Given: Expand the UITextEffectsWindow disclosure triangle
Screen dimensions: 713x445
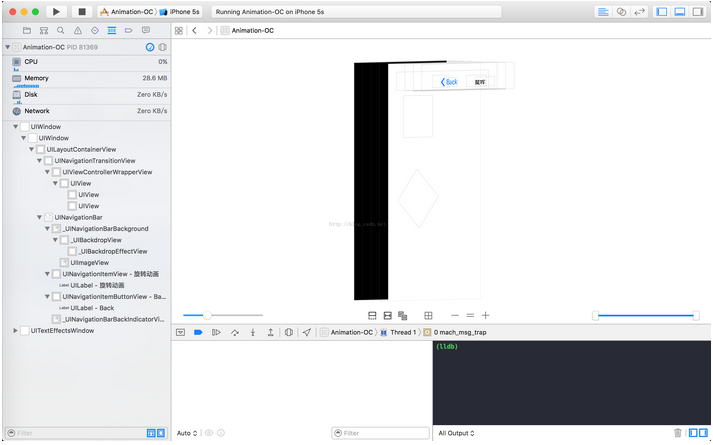Looking at the screenshot, I should (x=15, y=330).
